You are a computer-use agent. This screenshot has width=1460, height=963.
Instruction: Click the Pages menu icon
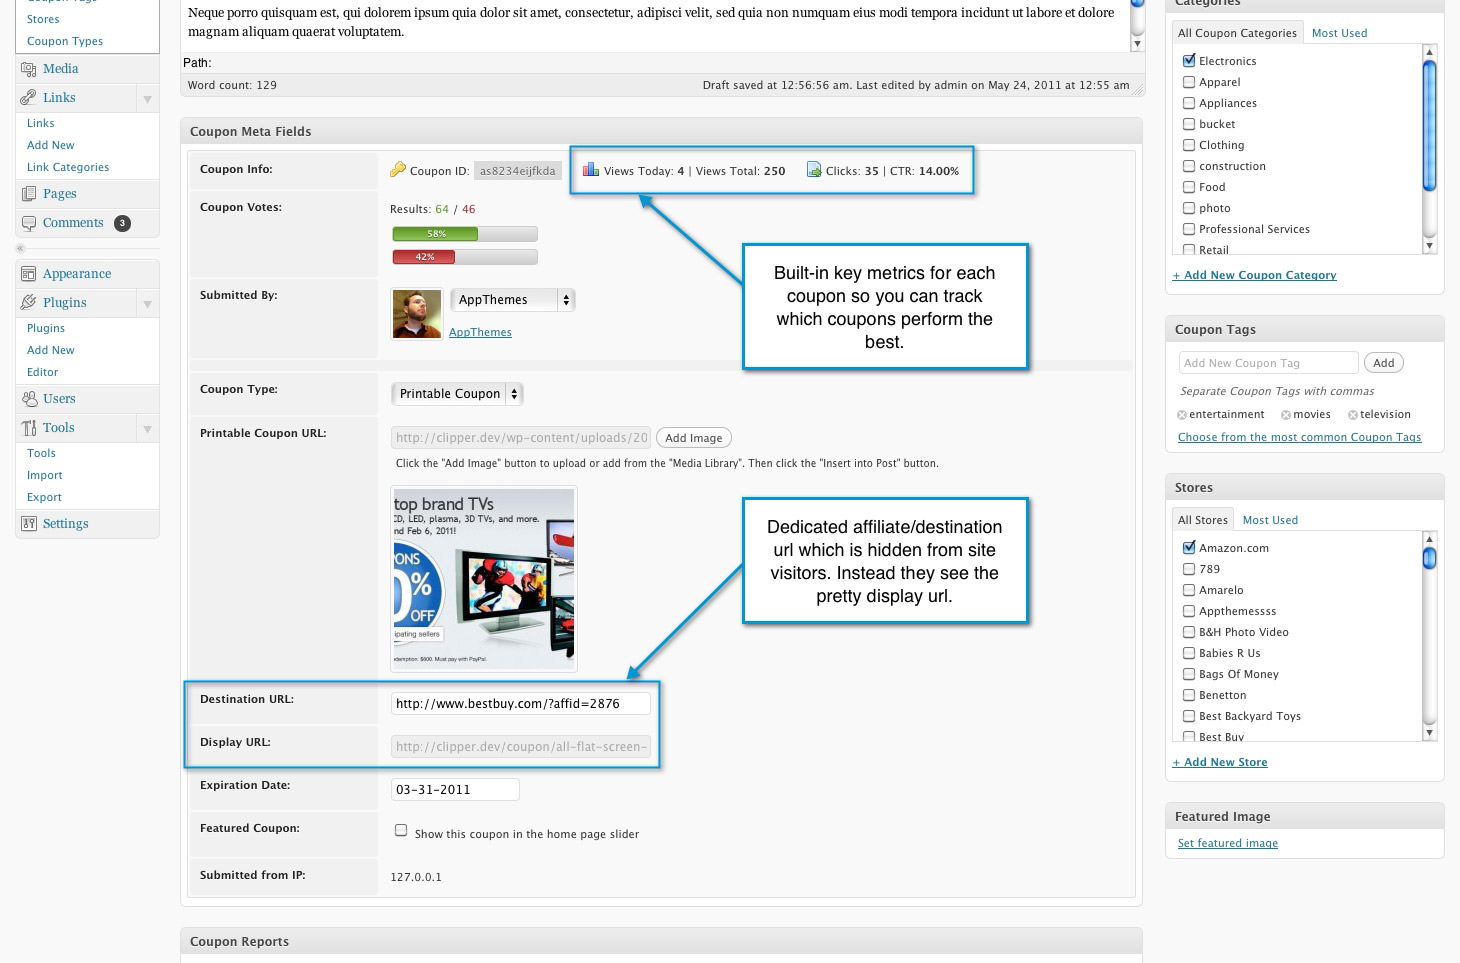coord(29,194)
